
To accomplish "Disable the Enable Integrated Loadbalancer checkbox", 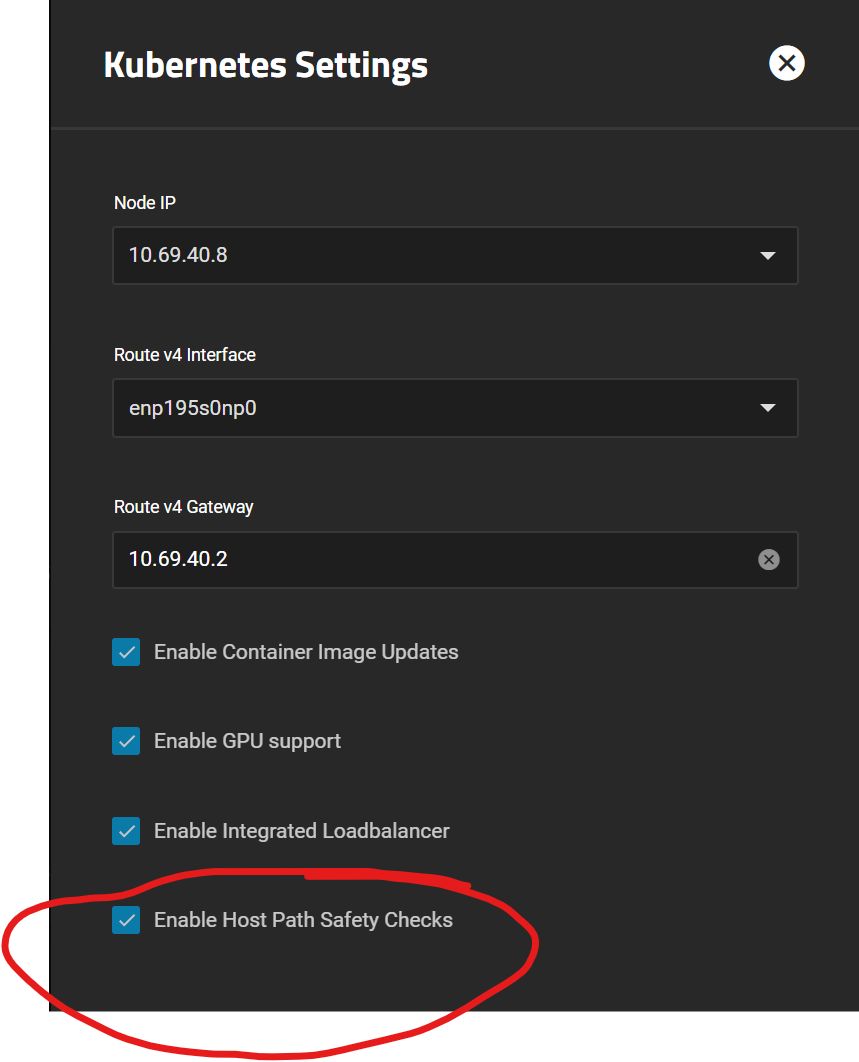I will point(126,831).
